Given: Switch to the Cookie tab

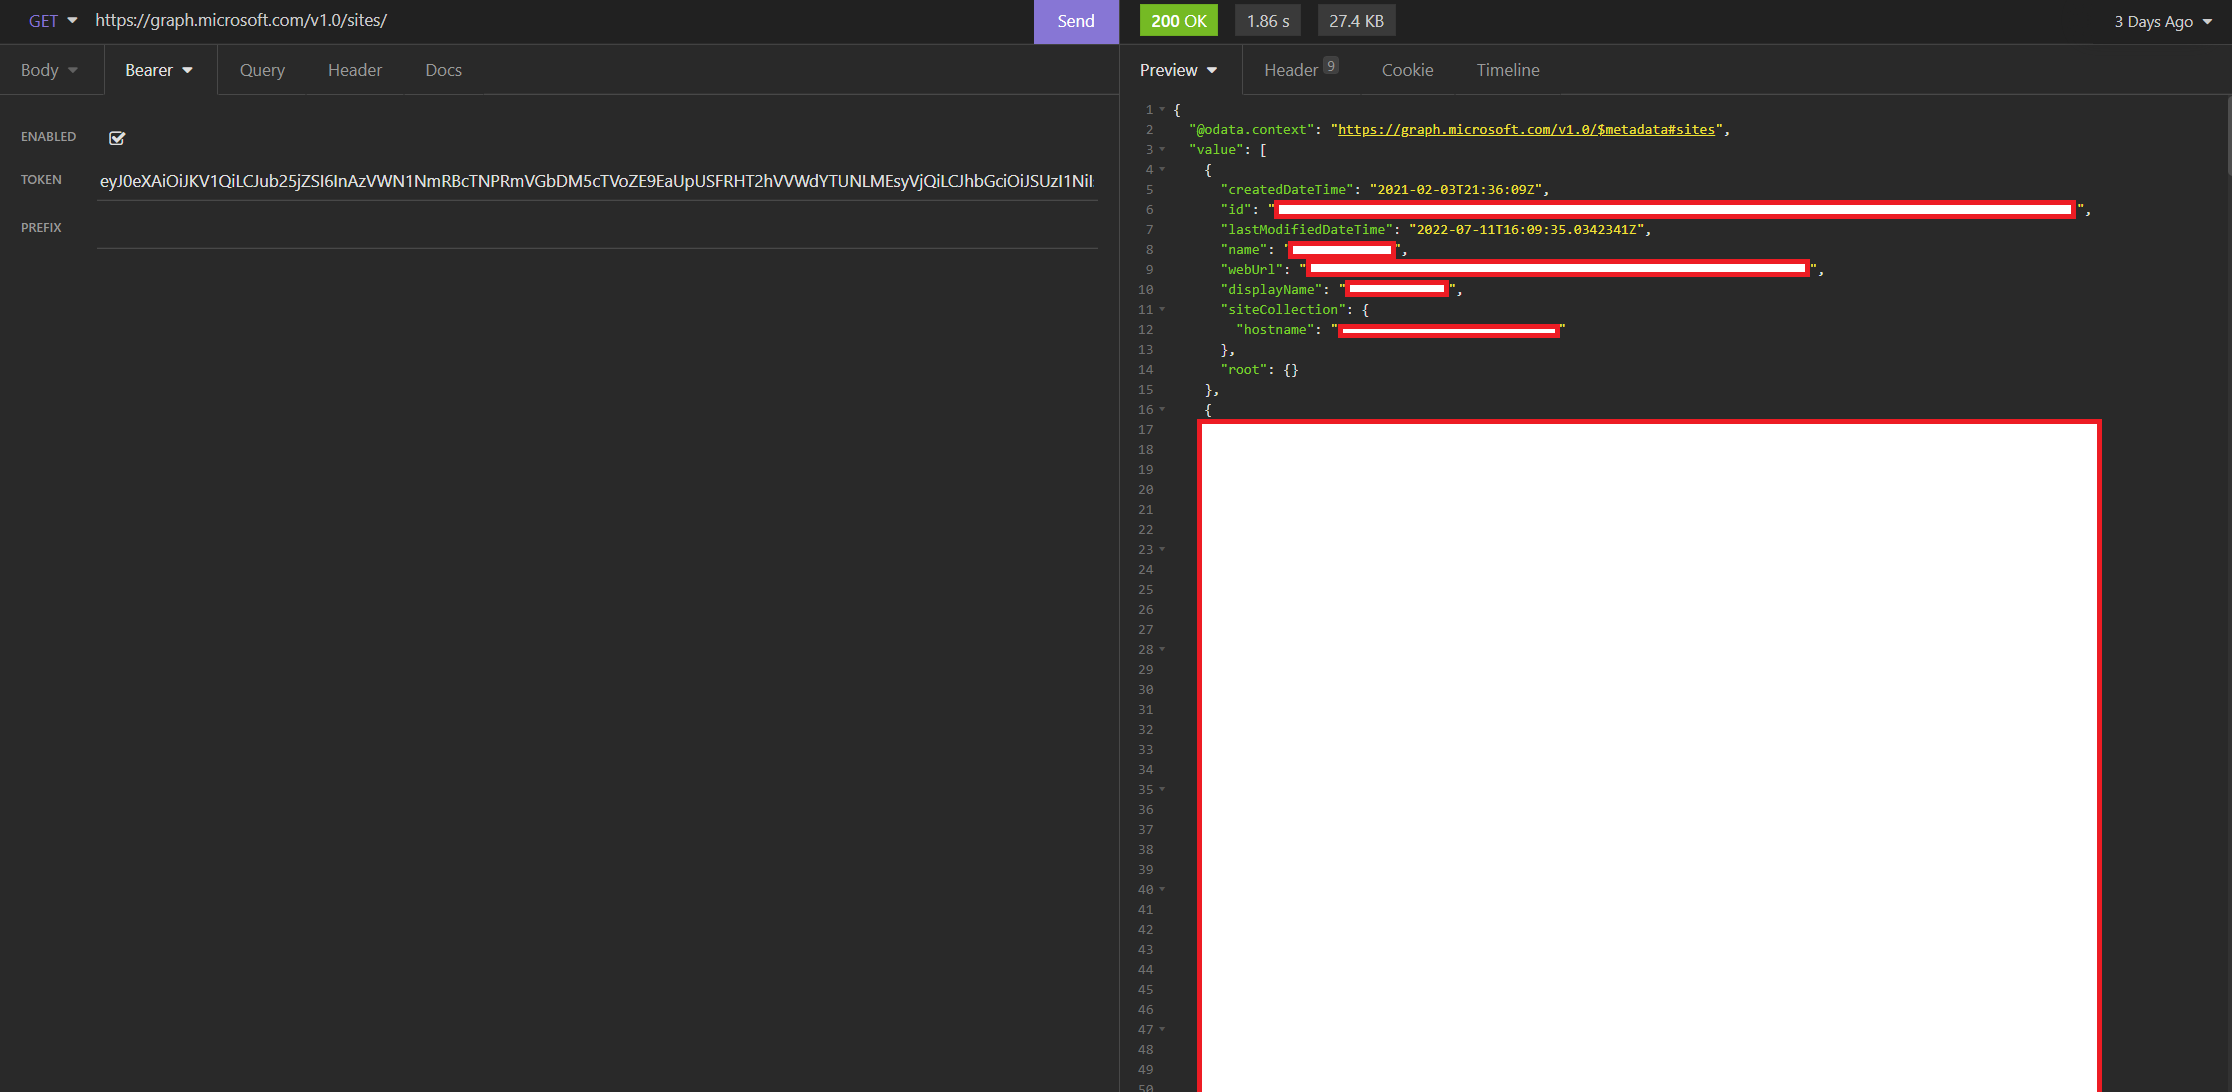Looking at the screenshot, I should (x=1407, y=70).
